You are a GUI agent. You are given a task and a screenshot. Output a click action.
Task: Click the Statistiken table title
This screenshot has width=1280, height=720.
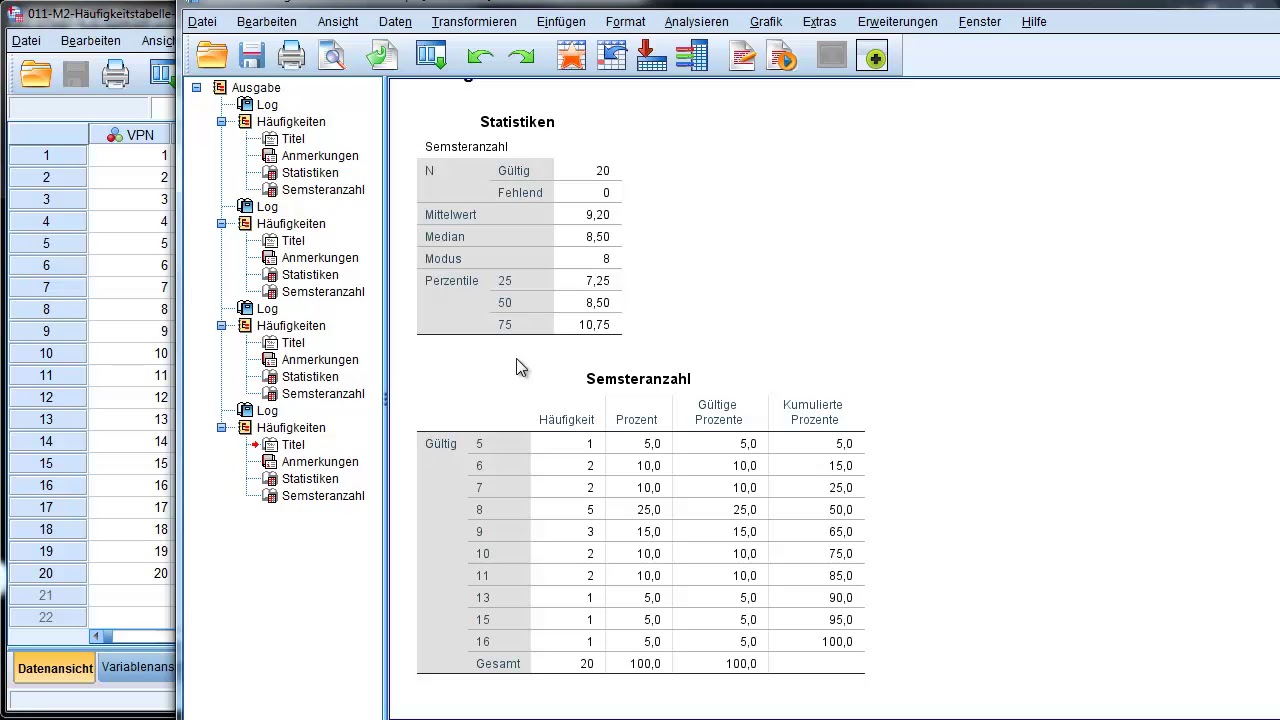[517, 122]
